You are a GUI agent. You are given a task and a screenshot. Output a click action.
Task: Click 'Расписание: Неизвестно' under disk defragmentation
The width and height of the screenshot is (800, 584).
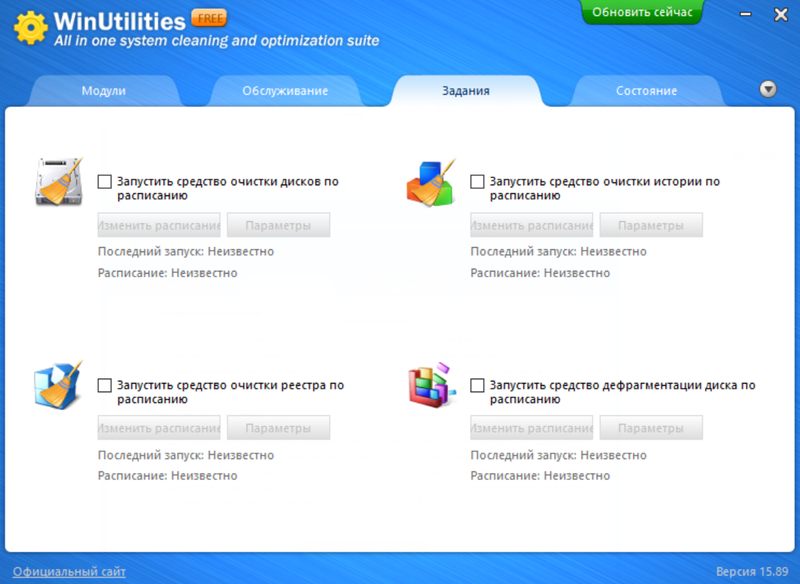click(x=540, y=476)
